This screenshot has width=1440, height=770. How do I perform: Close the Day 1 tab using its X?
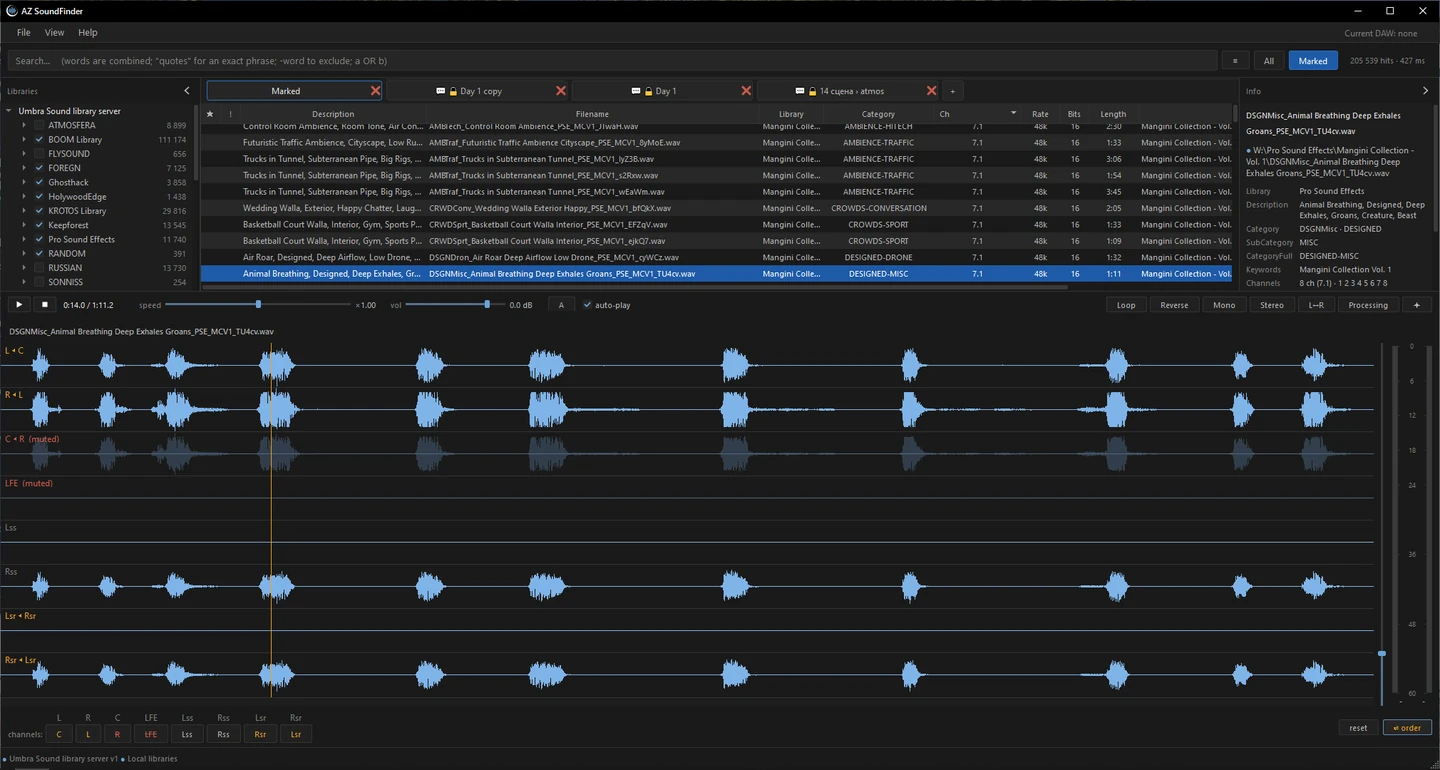[746, 91]
